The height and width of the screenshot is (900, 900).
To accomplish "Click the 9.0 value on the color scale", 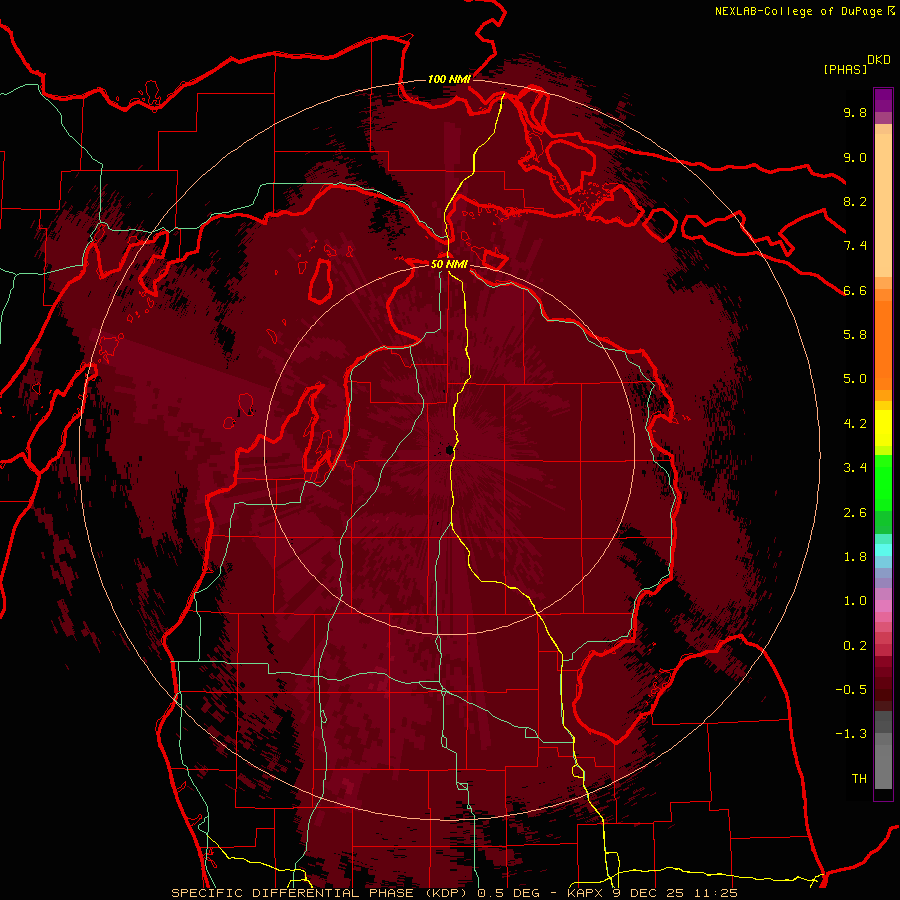I will coord(855,157).
